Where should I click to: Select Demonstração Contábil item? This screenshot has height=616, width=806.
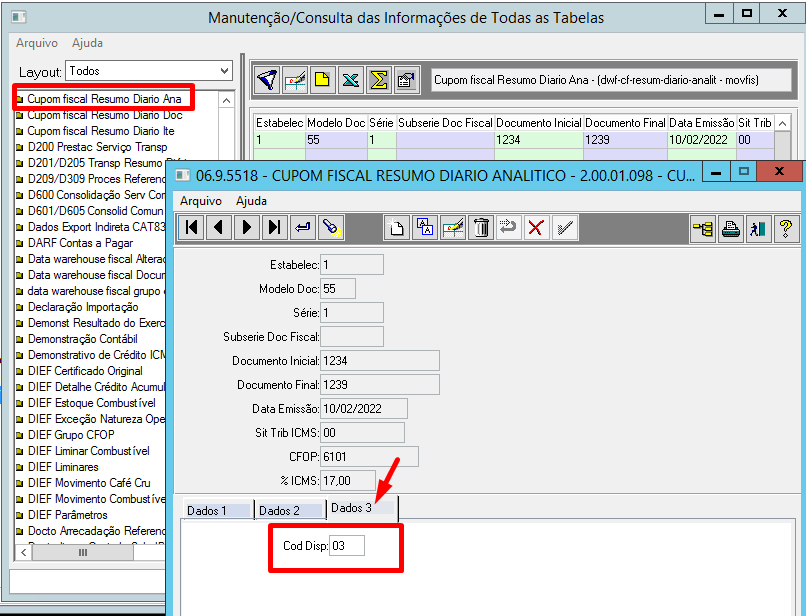point(82,339)
